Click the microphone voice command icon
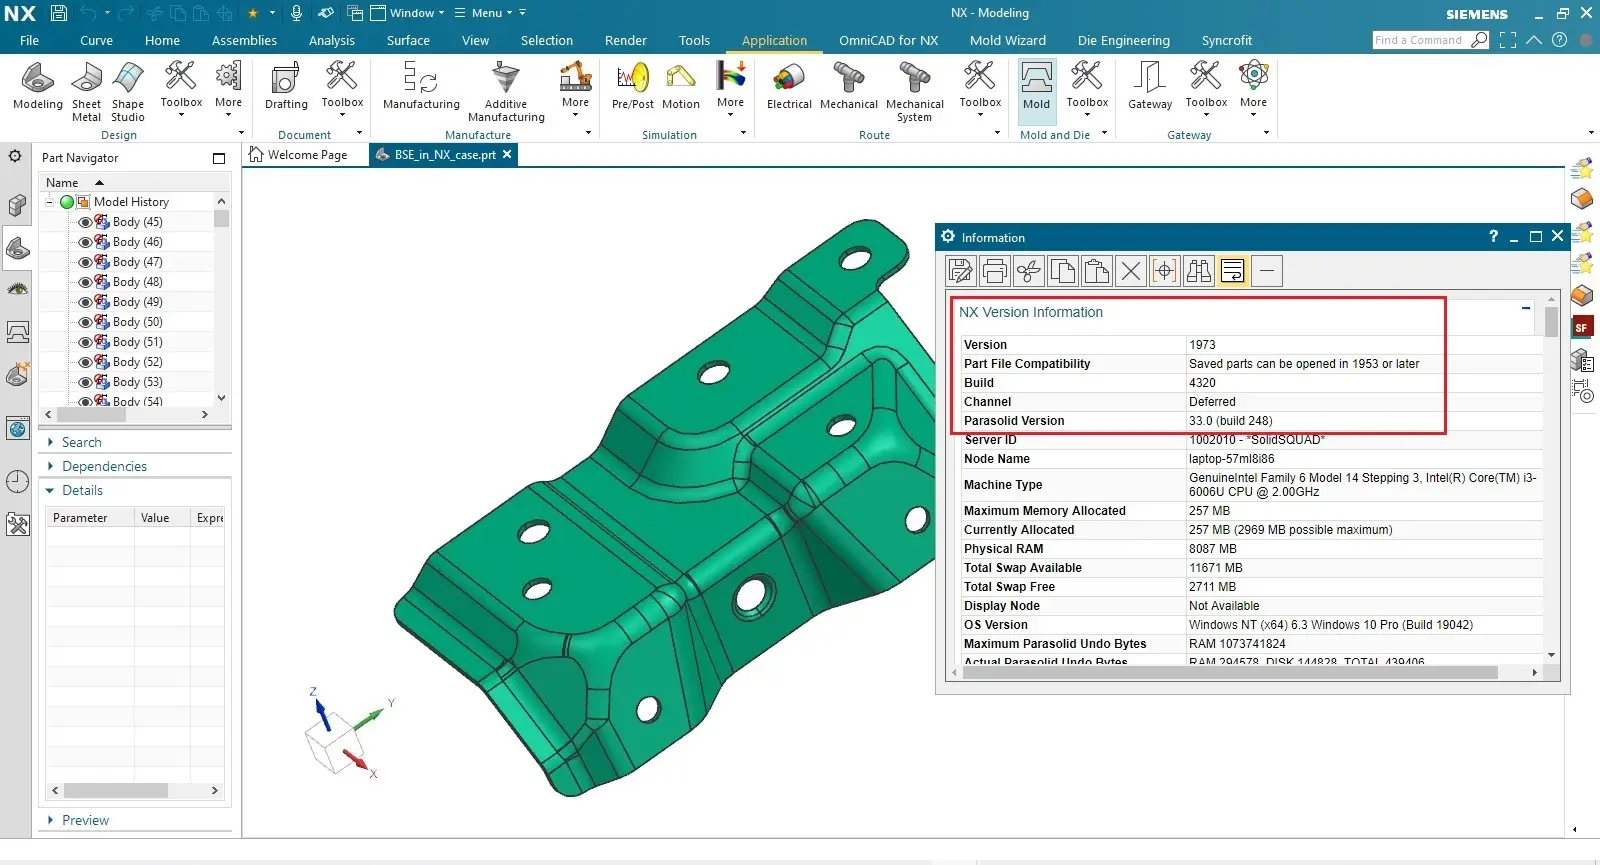Screen dimensions: 1600x865 (296, 13)
